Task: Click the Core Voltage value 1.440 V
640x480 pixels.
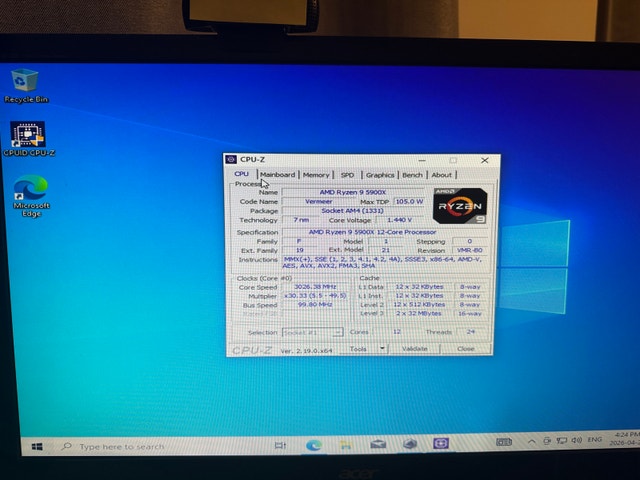Action: tap(399, 220)
